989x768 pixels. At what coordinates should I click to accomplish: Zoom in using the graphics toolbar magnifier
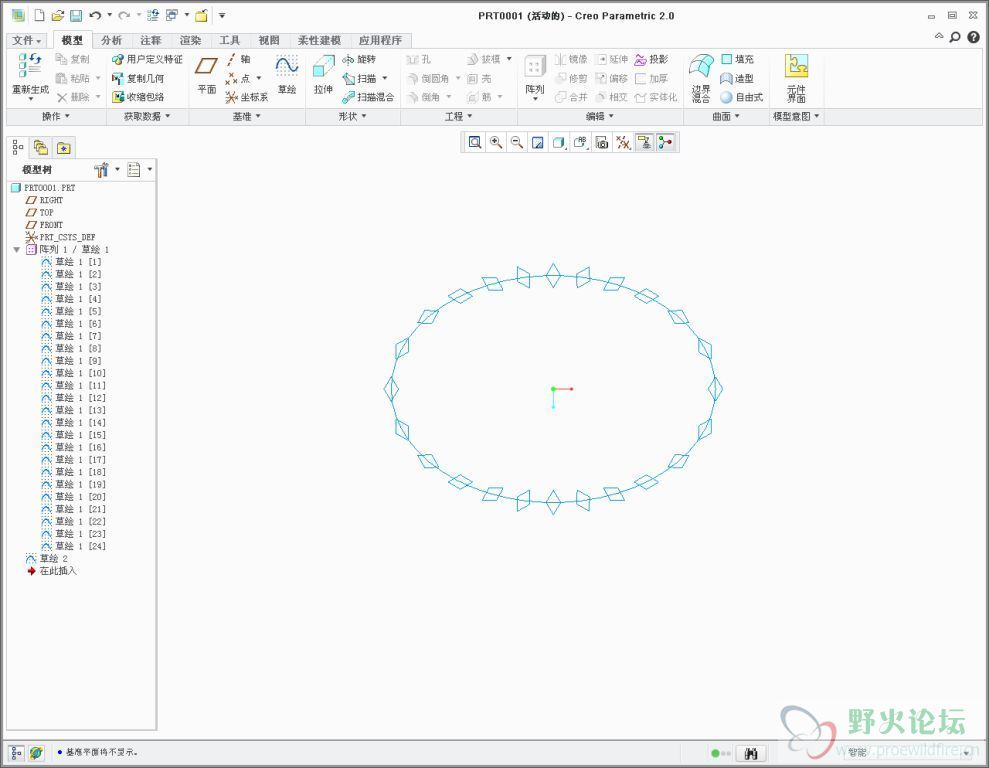pyautogui.click(x=496, y=143)
